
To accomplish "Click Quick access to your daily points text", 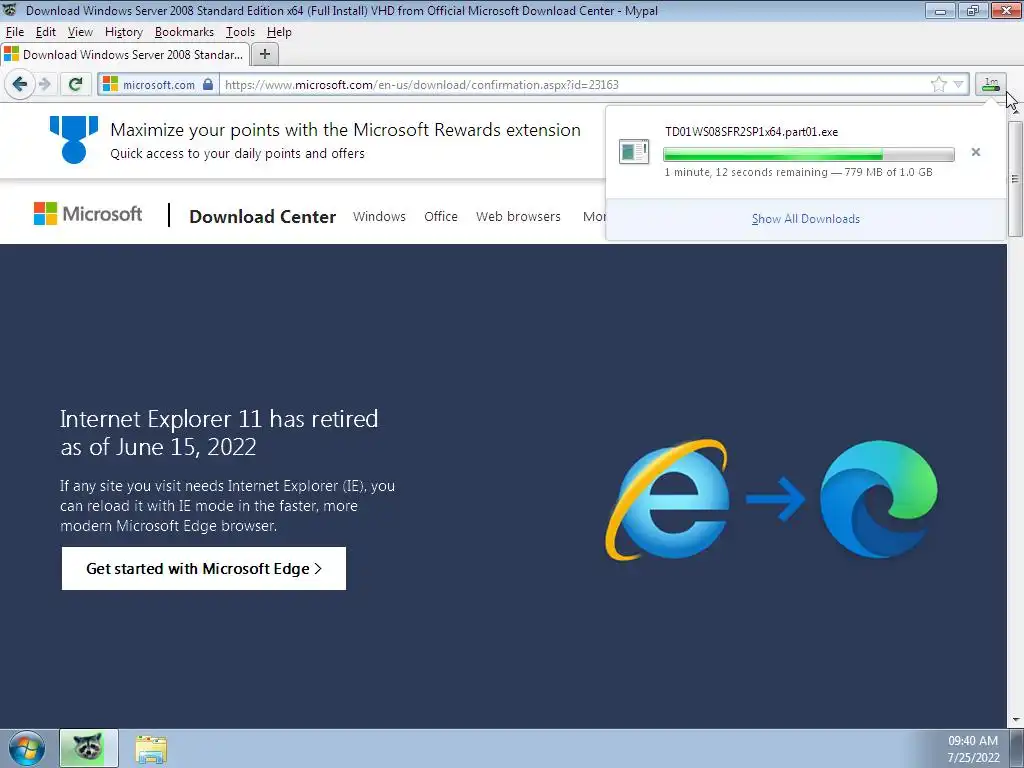I will (x=237, y=154).
